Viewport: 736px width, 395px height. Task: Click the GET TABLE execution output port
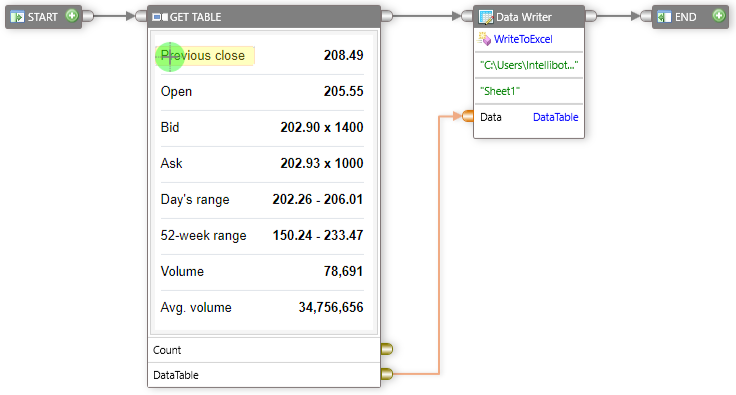[387, 16]
